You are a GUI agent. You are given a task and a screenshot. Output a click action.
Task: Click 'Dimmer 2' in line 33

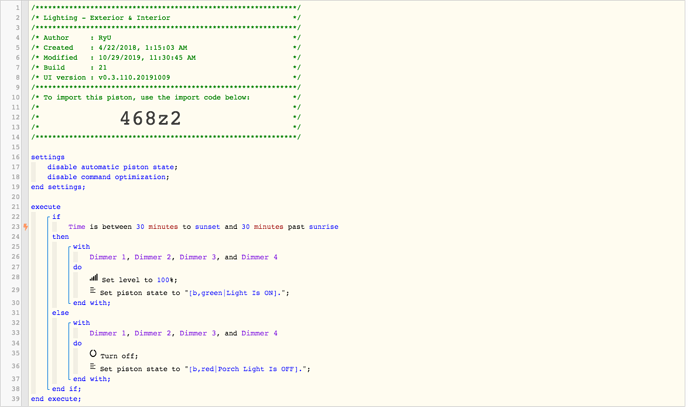(x=152, y=333)
